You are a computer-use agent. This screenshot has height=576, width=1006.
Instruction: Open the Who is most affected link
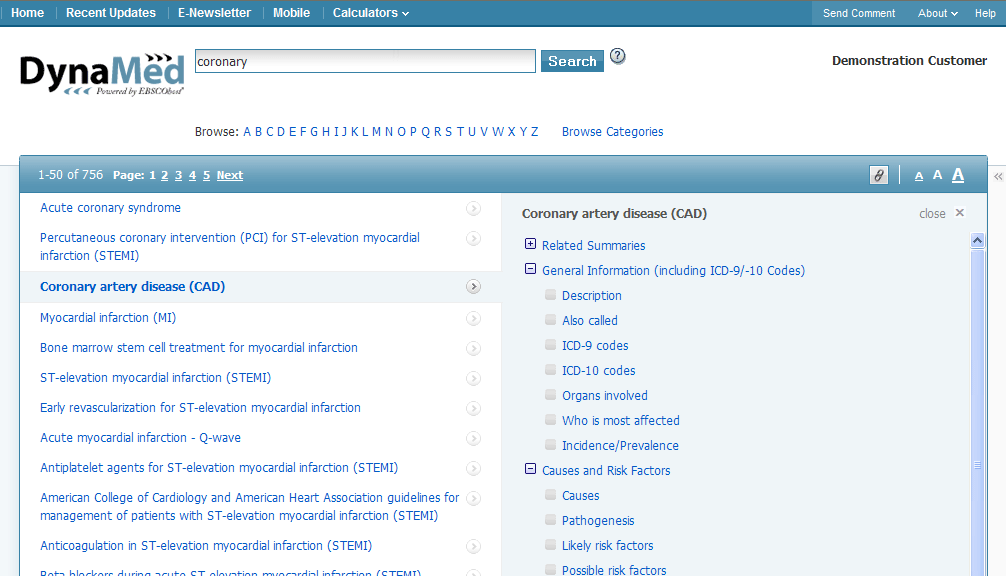click(620, 421)
